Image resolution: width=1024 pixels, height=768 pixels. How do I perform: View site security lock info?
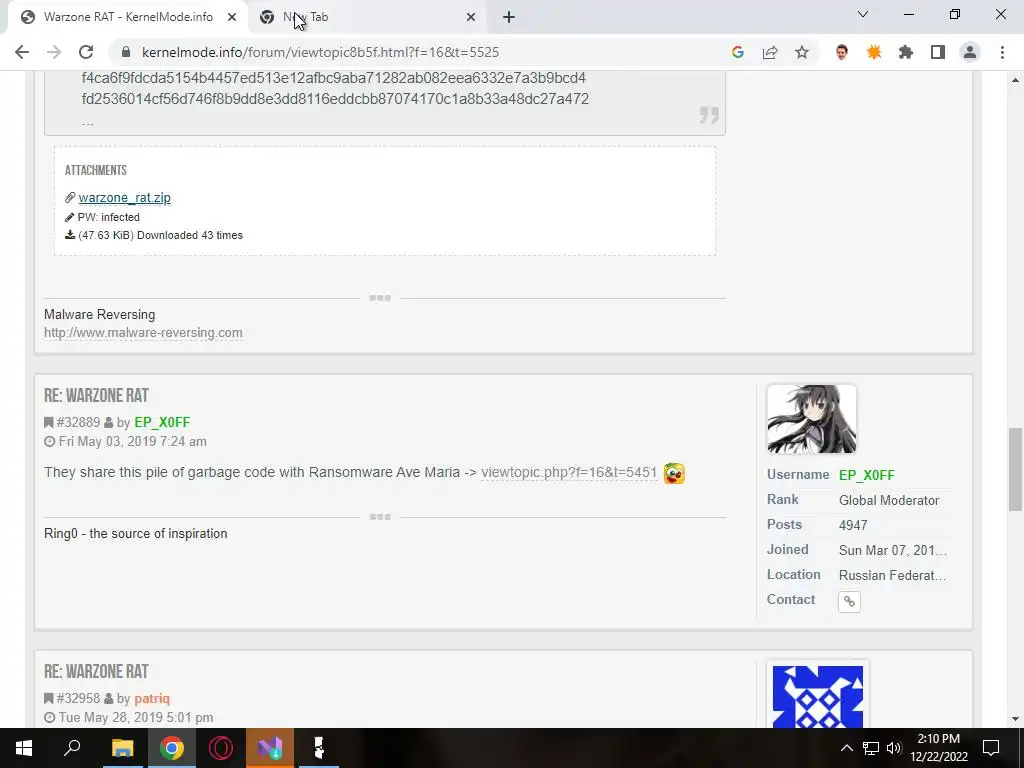[126, 52]
